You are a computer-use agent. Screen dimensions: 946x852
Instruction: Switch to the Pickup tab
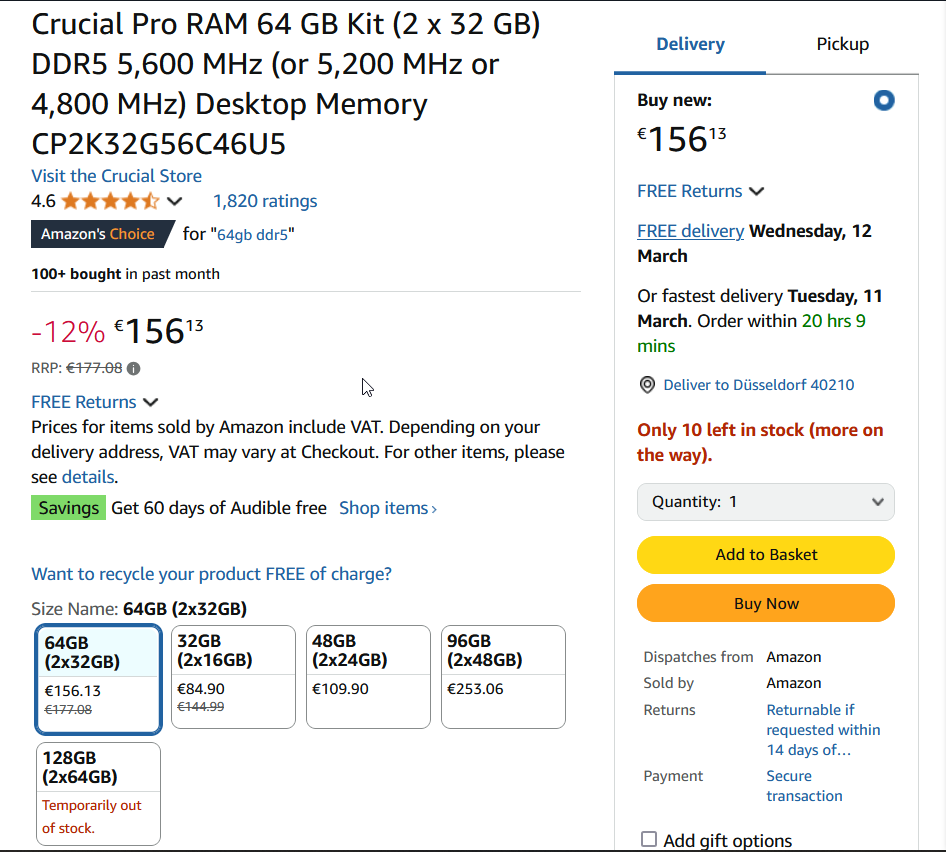[842, 44]
